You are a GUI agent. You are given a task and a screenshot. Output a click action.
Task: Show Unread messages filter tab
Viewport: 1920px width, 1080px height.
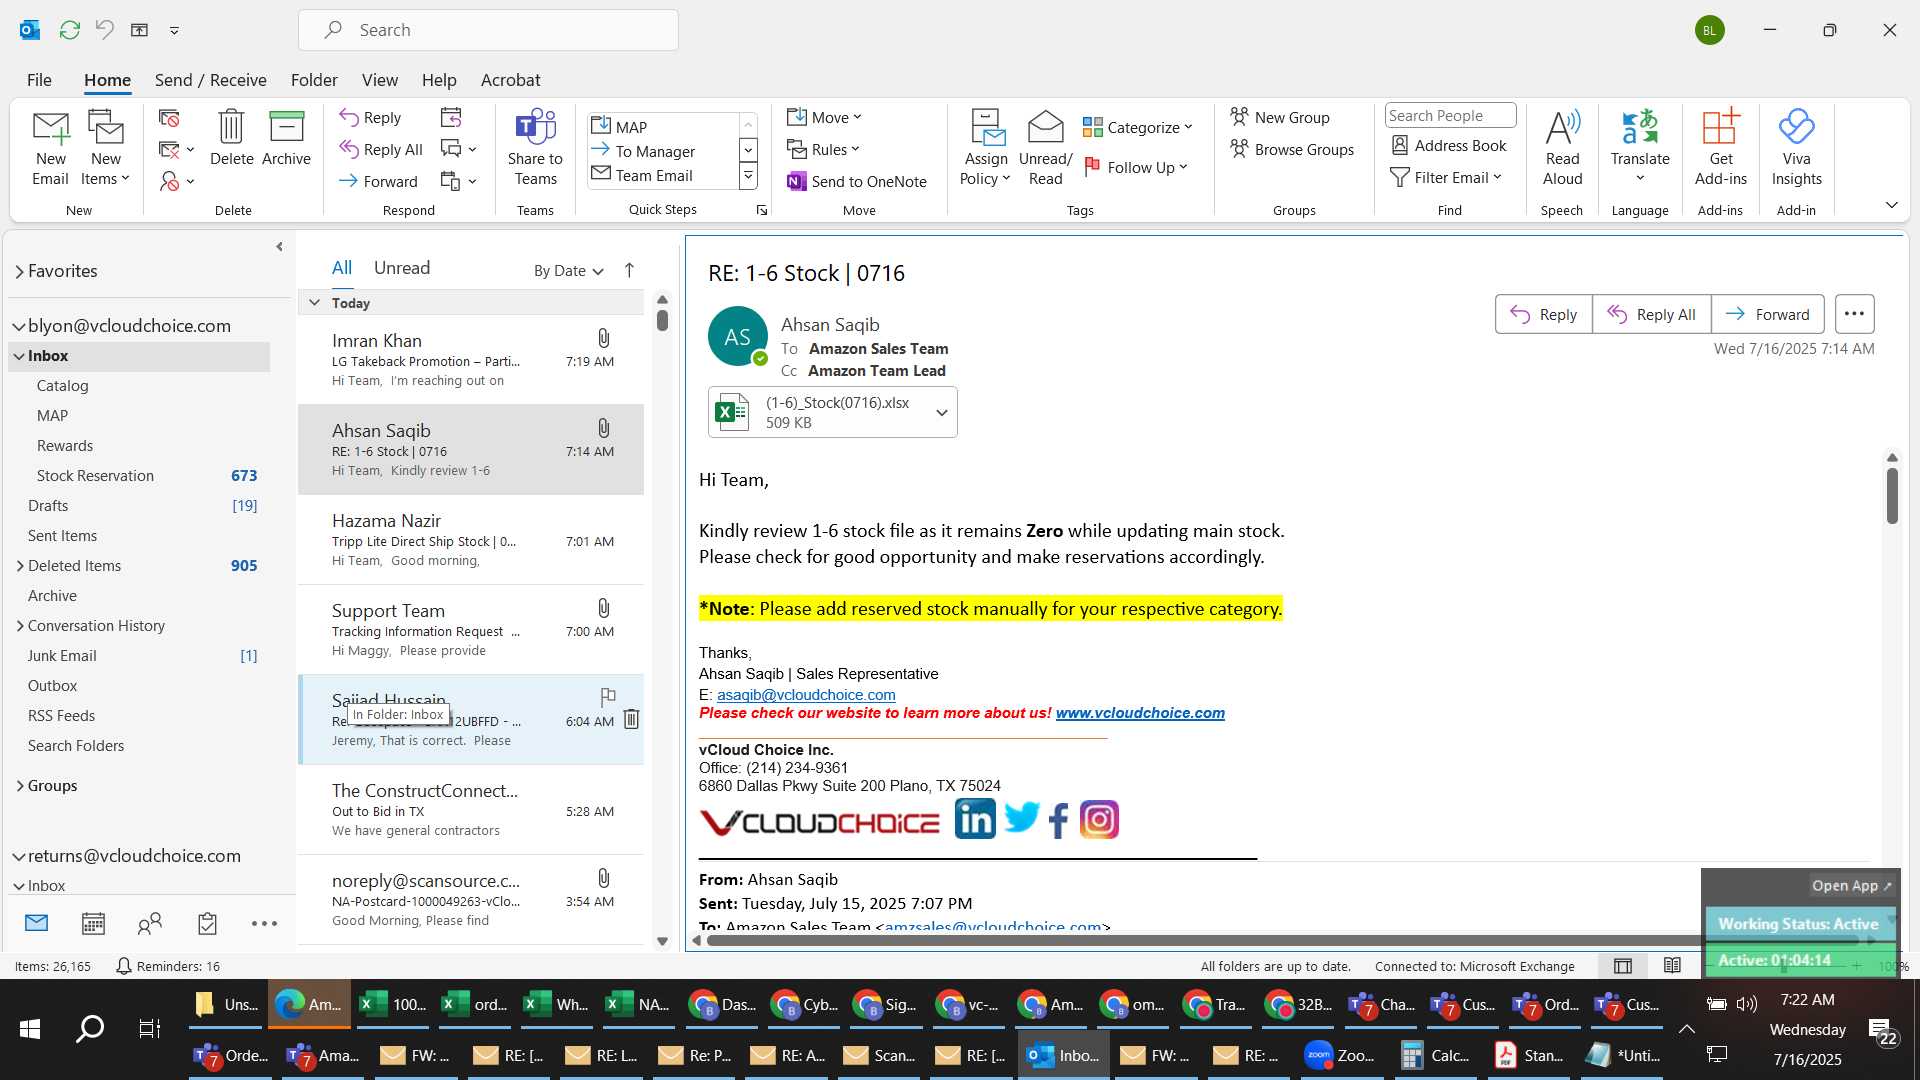click(402, 268)
